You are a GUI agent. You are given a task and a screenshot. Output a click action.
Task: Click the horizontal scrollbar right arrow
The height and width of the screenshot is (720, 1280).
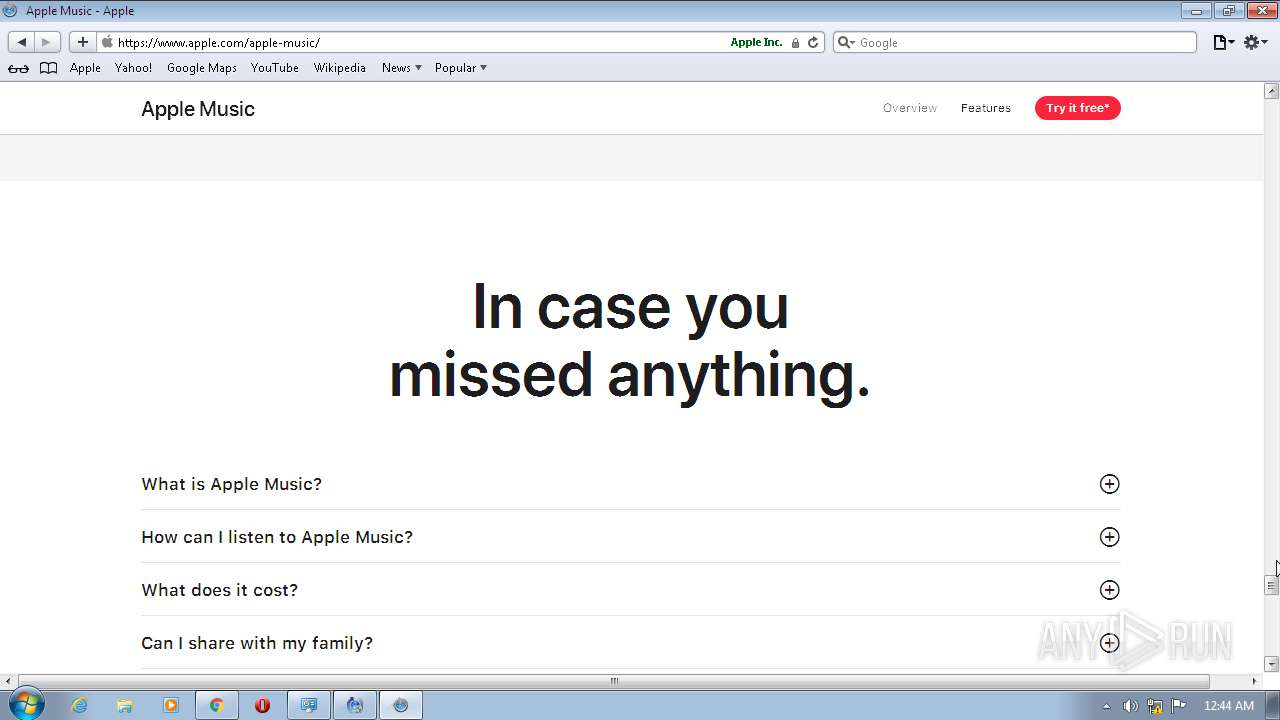[1255, 681]
